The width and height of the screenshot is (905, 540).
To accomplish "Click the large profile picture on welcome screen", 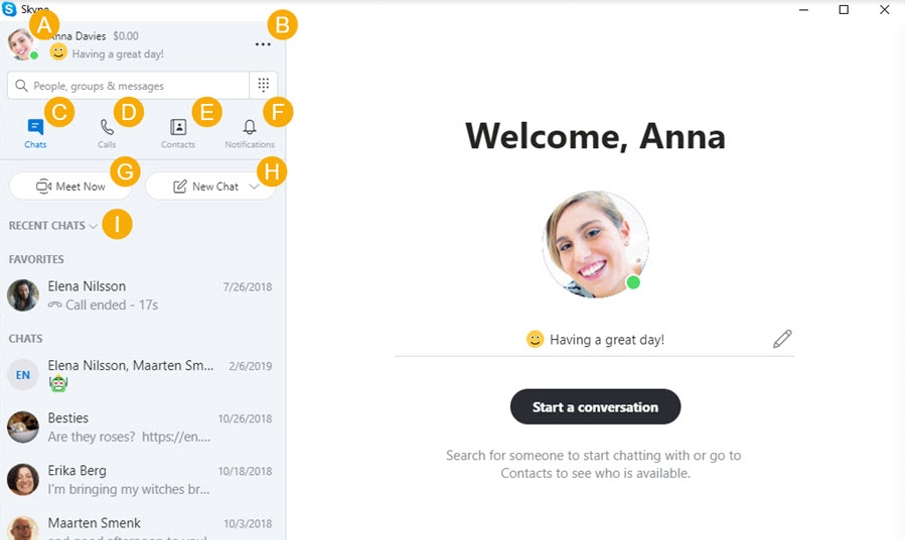I will tap(595, 245).
